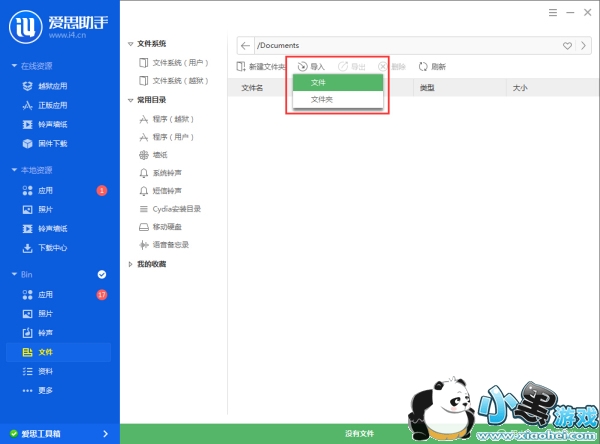Open the hamburger menu at top right
The height and width of the screenshot is (444, 600).
[x=553, y=13]
